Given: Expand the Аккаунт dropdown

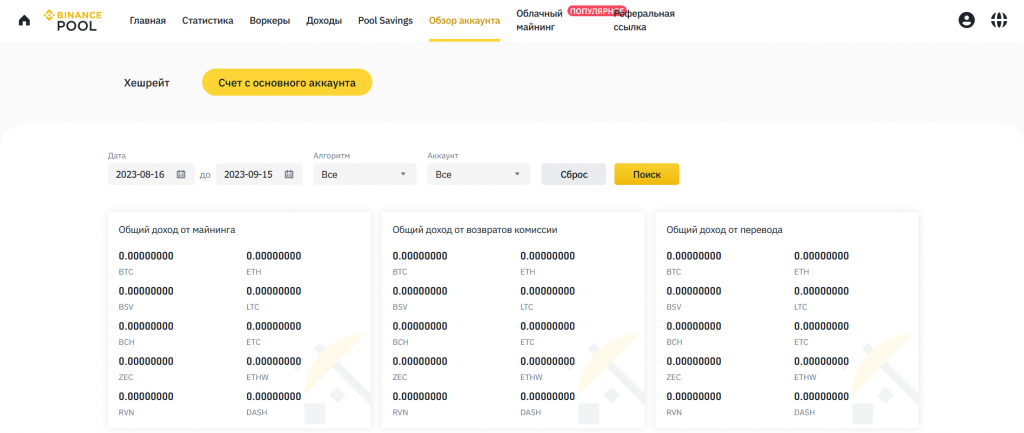Looking at the screenshot, I should click(478, 174).
